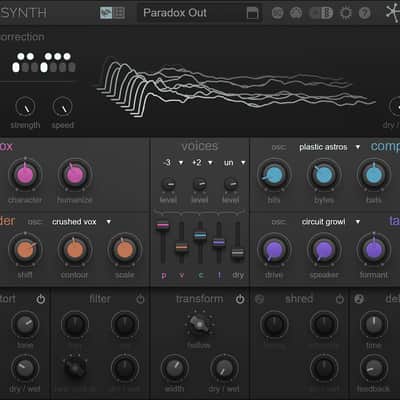Screen dimensions: 400x400
Task: Toggle the C key on pitch keyboard
Action: click(x=16, y=67)
